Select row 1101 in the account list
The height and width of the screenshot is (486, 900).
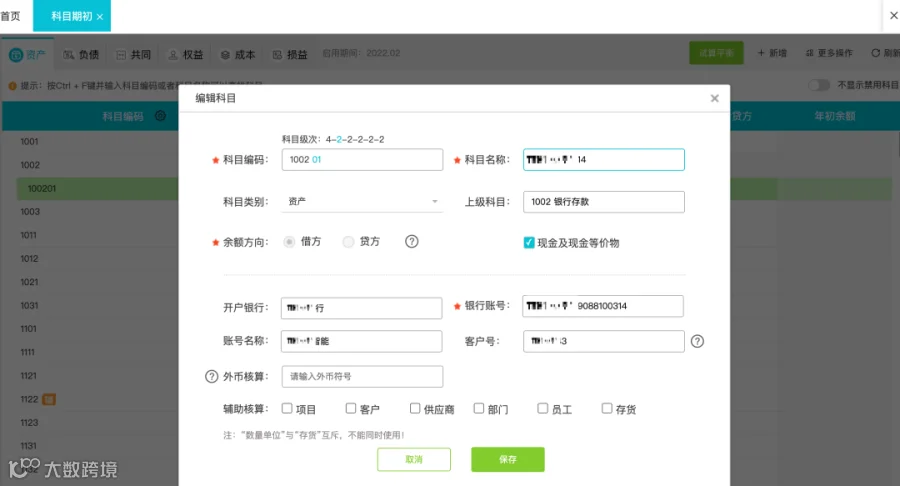tap(29, 329)
